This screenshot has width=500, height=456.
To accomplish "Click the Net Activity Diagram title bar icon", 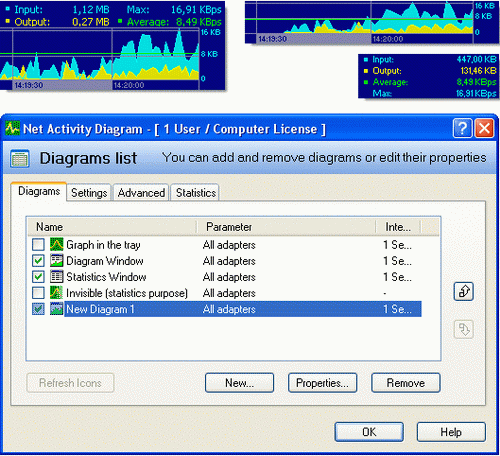I will (x=13, y=128).
